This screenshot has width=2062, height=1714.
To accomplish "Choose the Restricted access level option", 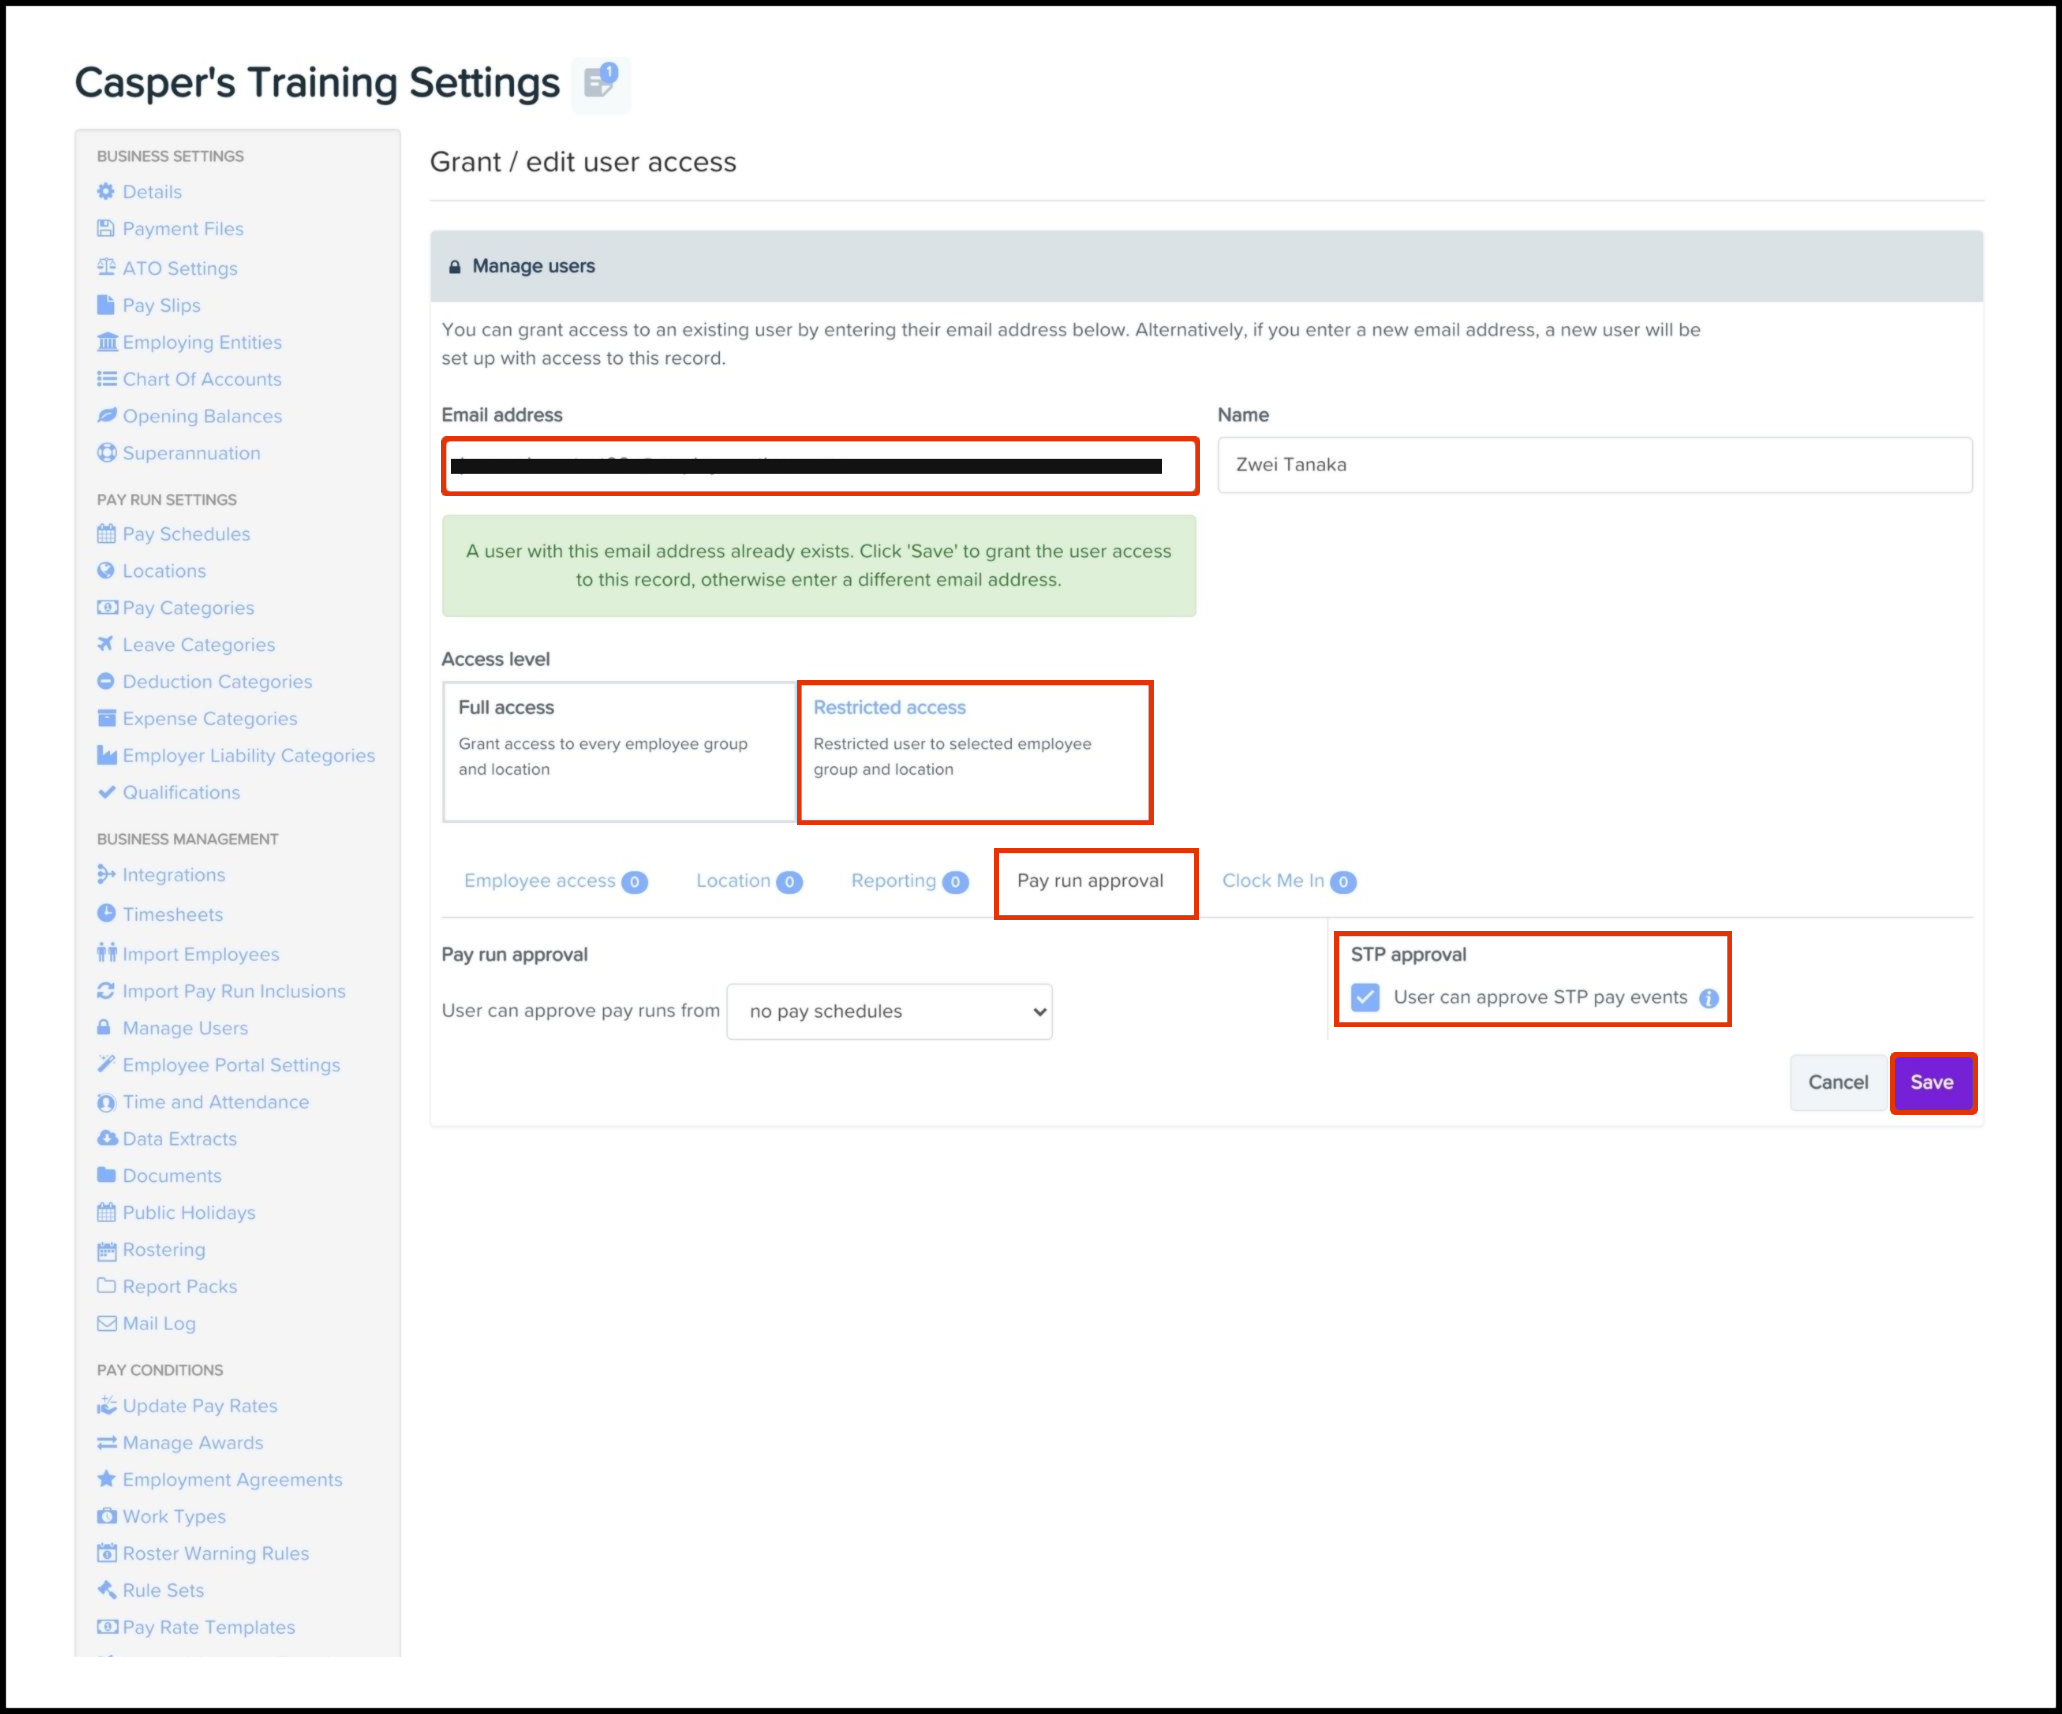I will click(x=974, y=751).
